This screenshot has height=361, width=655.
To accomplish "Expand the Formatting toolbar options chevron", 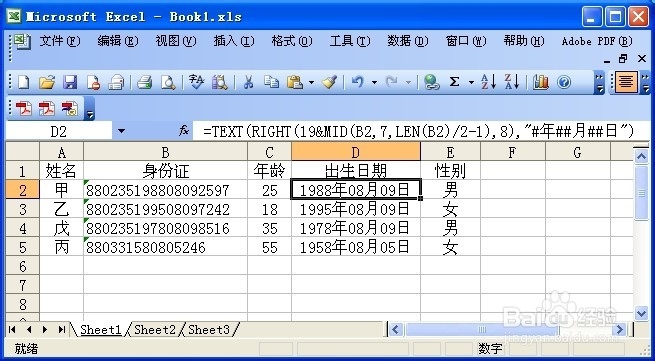I will [x=646, y=82].
